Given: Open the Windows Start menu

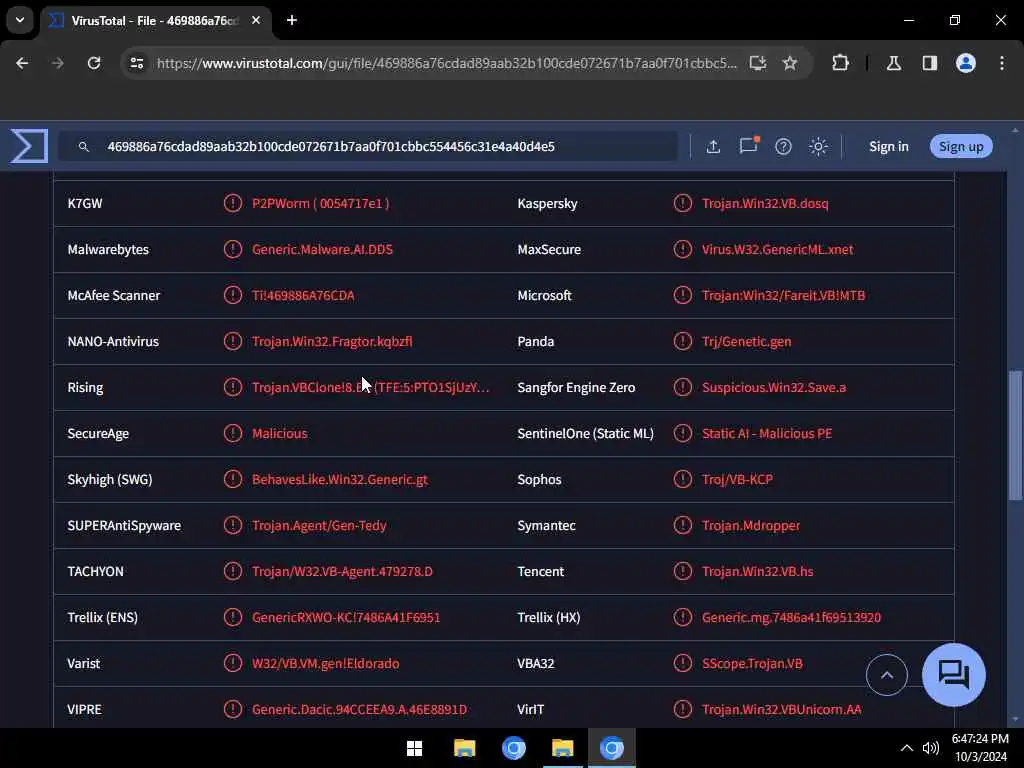Looking at the screenshot, I should [x=414, y=748].
